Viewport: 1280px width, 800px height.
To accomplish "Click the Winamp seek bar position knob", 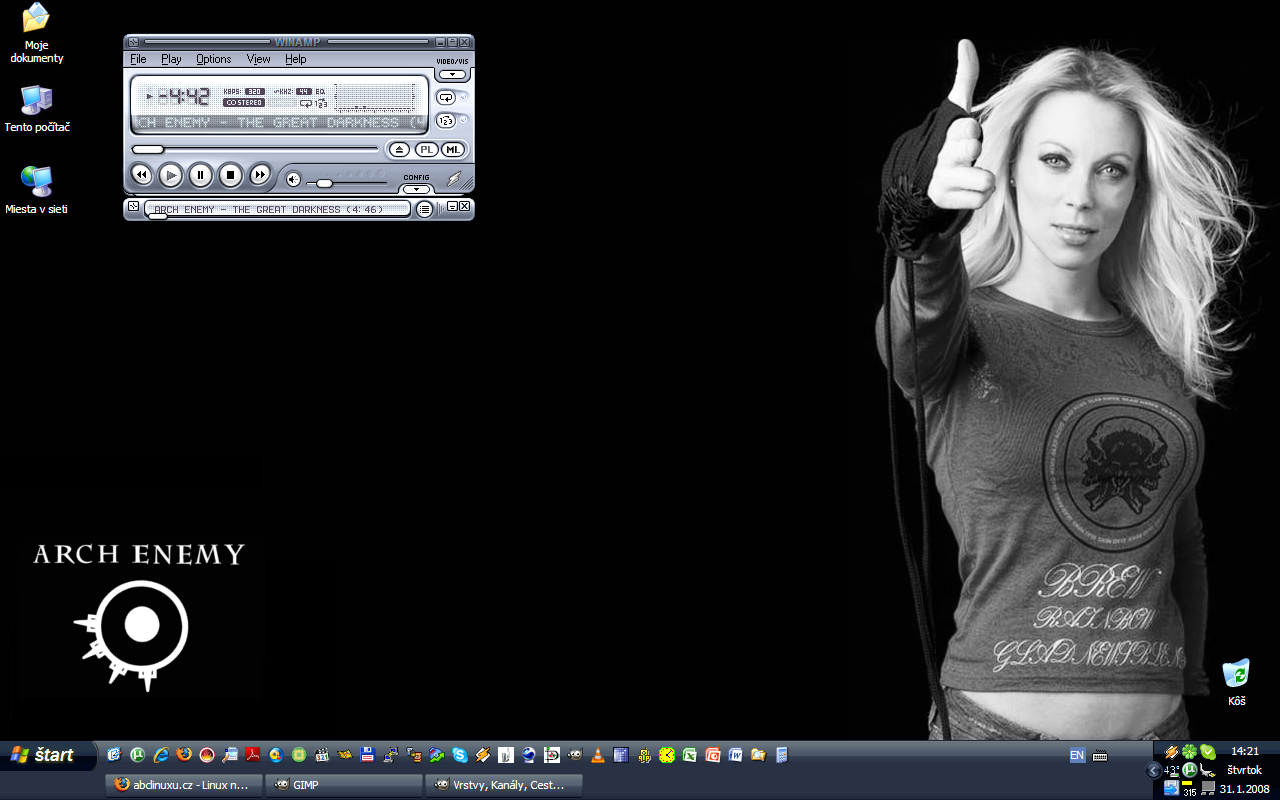I will pos(147,149).
